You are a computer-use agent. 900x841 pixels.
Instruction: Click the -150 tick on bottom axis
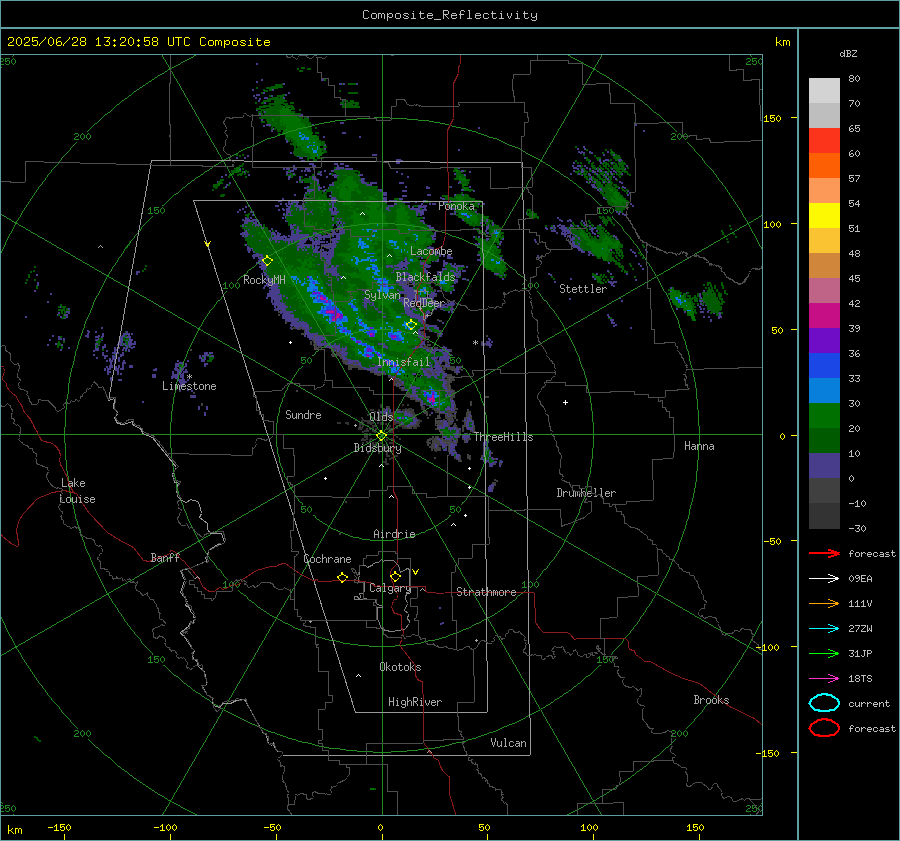[x=59, y=827]
